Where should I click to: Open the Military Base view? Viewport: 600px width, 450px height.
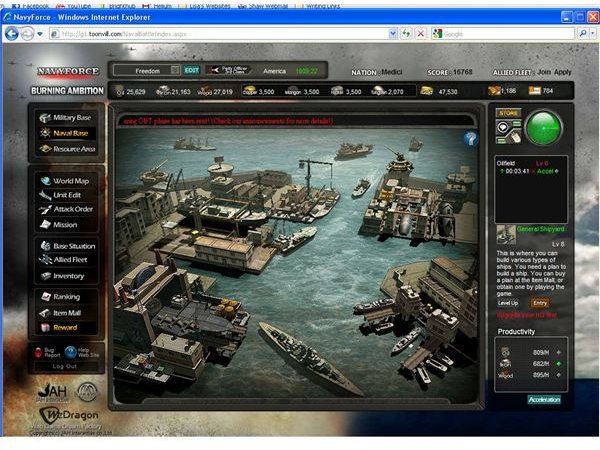point(66,118)
